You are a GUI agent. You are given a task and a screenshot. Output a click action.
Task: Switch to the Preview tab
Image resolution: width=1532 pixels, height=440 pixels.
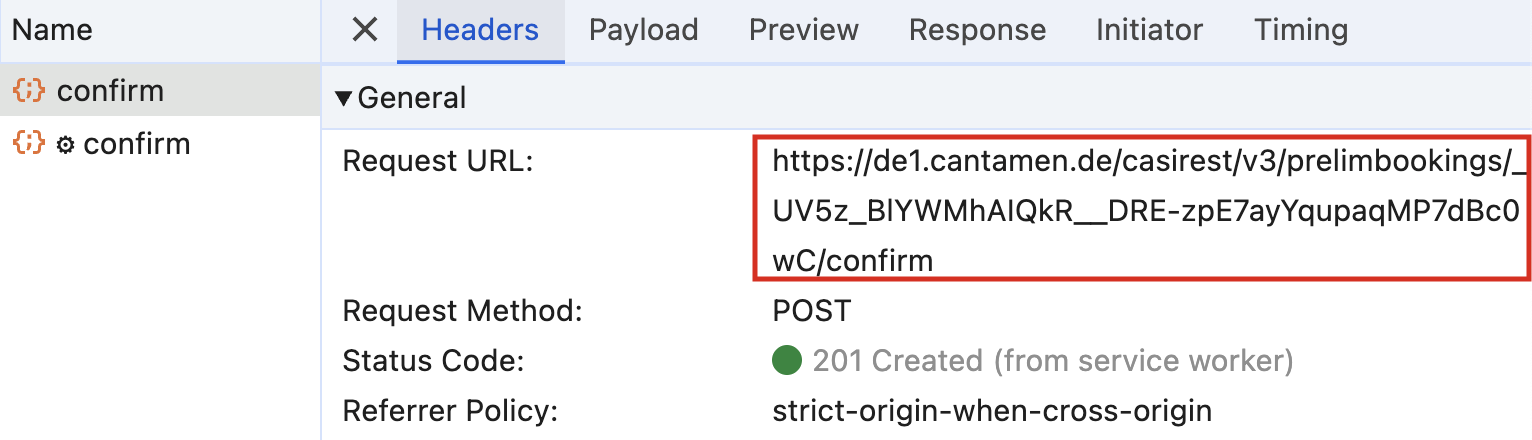click(804, 30)
